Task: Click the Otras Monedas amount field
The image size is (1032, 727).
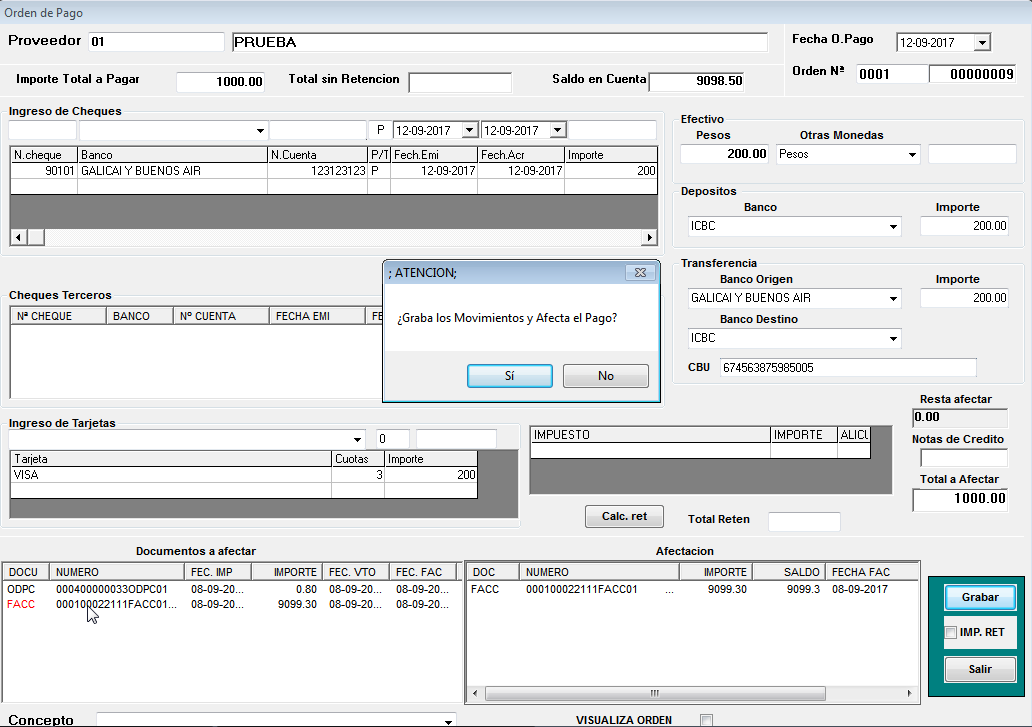Action: [972, 154]
